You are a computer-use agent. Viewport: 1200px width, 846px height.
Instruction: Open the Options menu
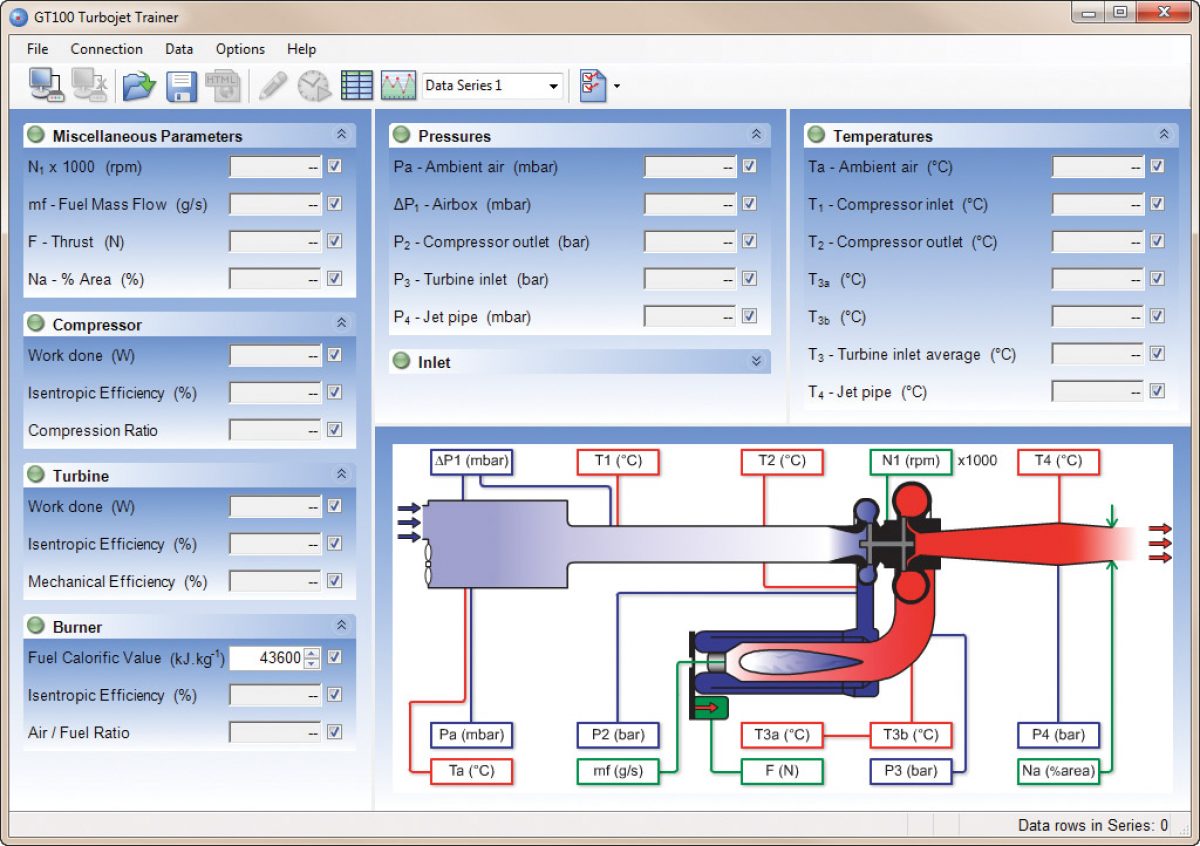(x=241, y=49)
